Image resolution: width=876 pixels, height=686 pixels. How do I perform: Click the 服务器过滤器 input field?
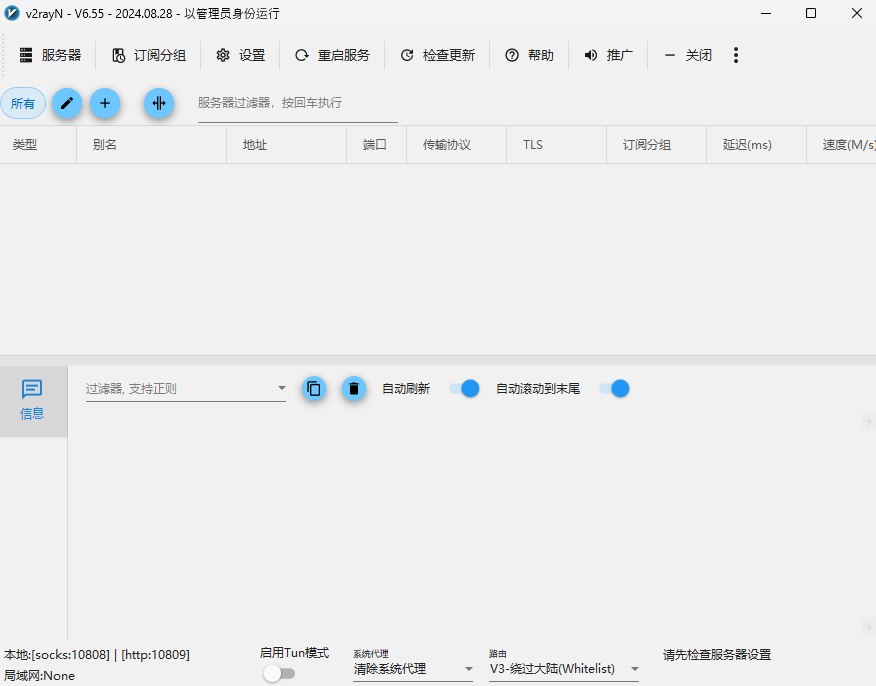click(x=297, y=103)
